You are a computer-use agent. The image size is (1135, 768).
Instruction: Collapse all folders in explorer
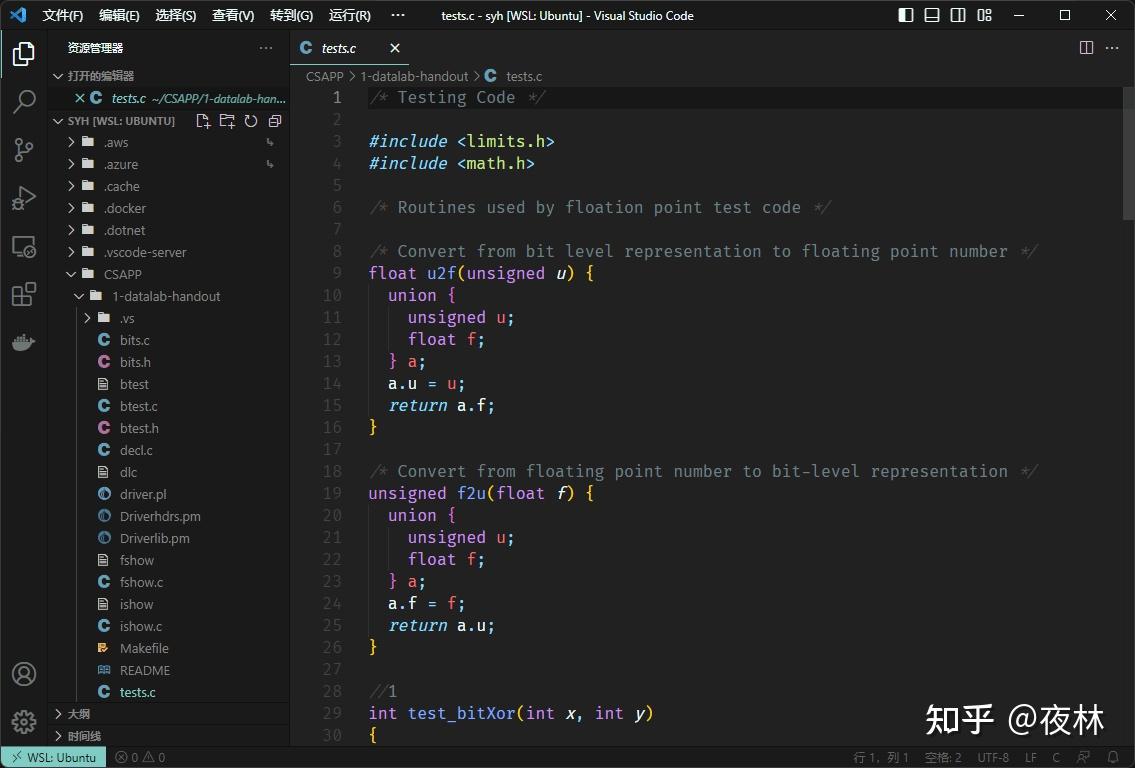pos(275,121)
